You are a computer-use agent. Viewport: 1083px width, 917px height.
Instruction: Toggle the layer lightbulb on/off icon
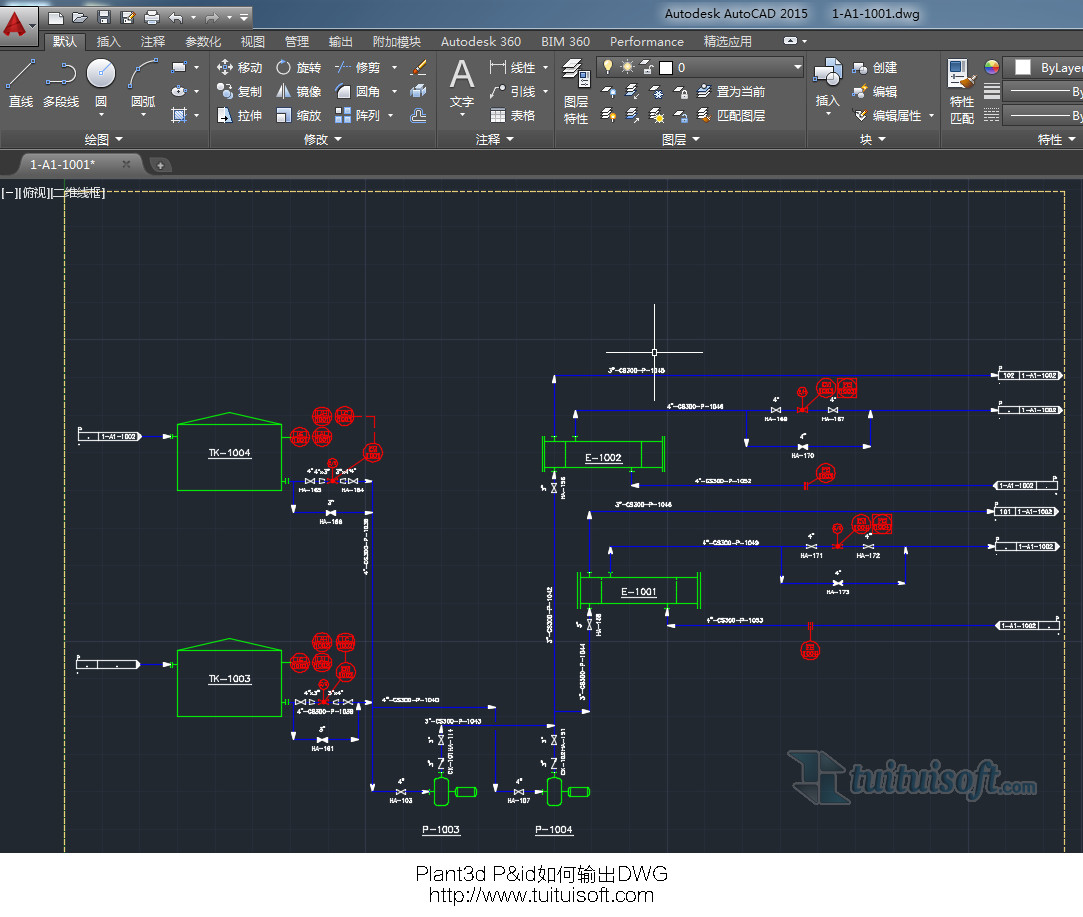point(607,67)
